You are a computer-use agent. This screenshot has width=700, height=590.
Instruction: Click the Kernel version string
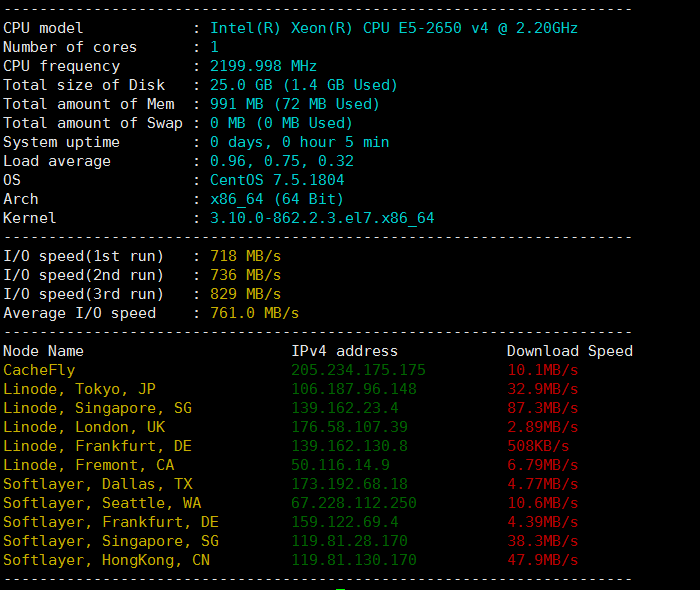click(x=321, y=218)
